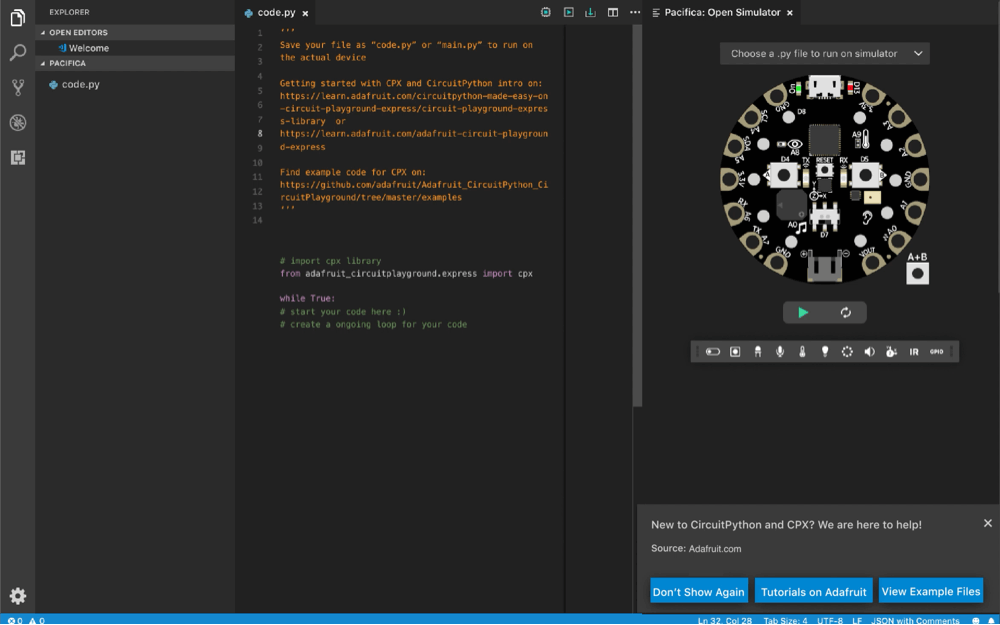1000x625 pixels.
Task: Open the Choose a .py file dropdown
Action: click(825, 54)
